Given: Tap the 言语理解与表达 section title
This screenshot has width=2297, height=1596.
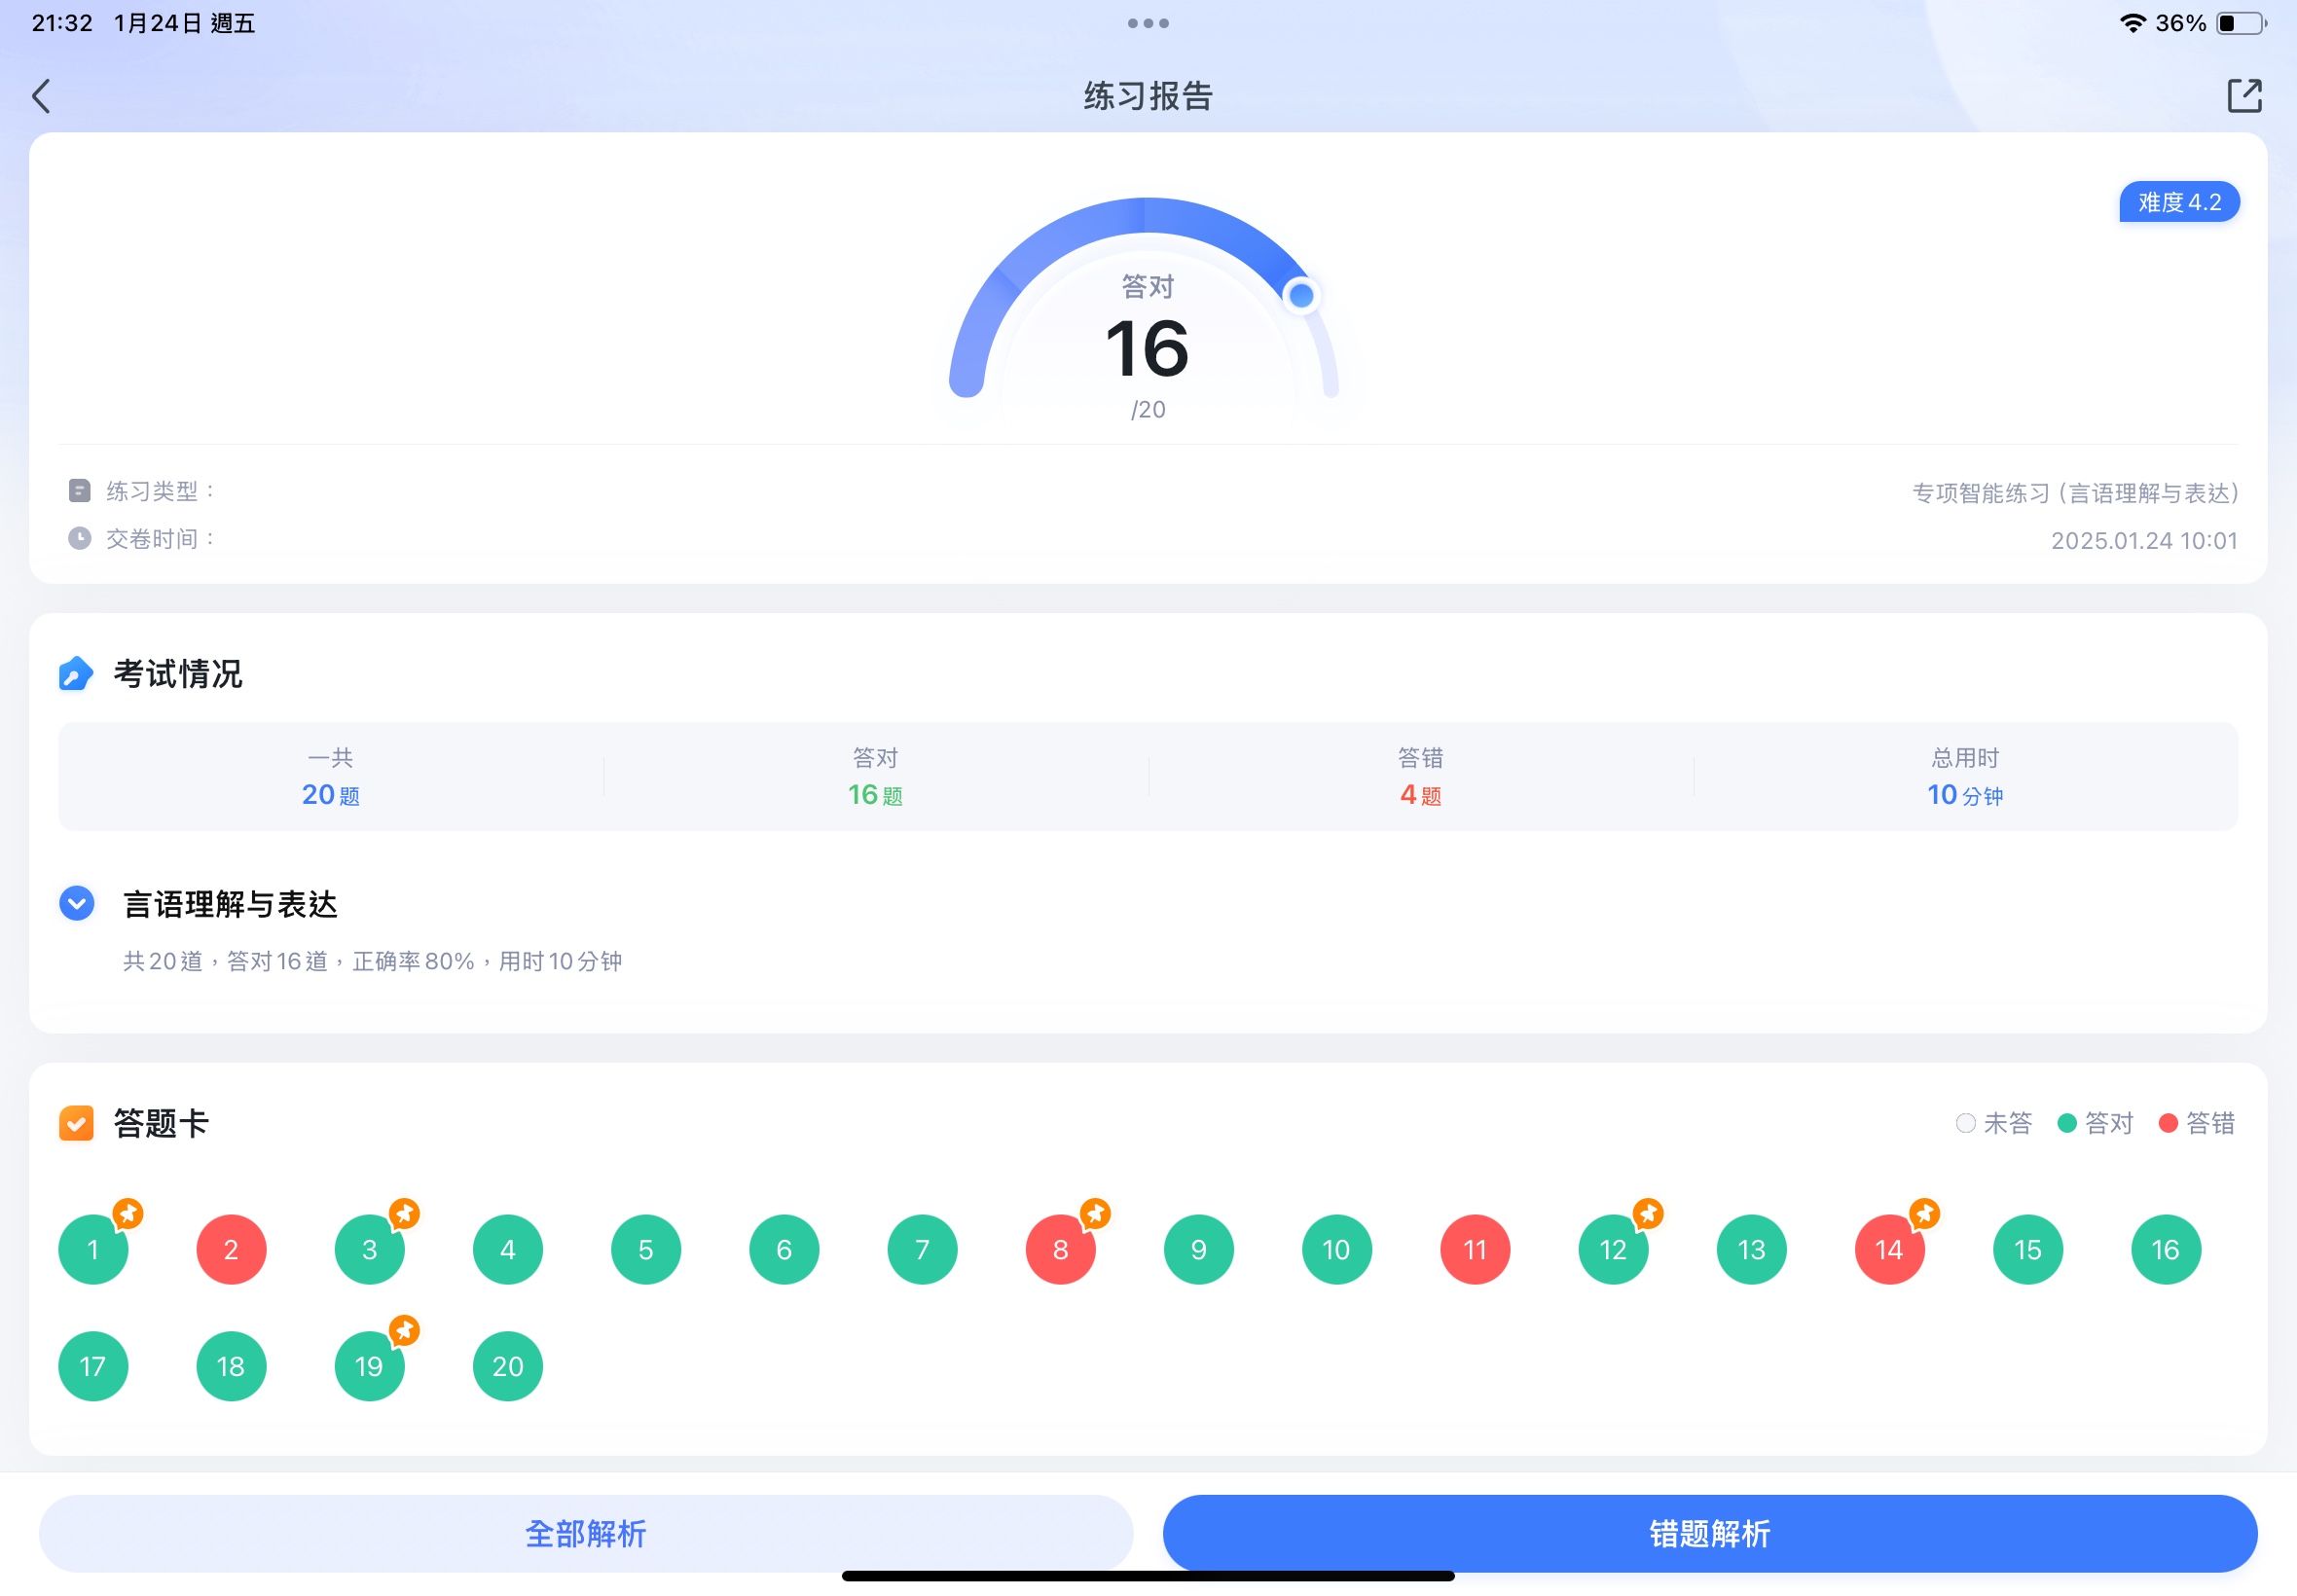Looking at the screenshot, I should click(x=230, y=905).
